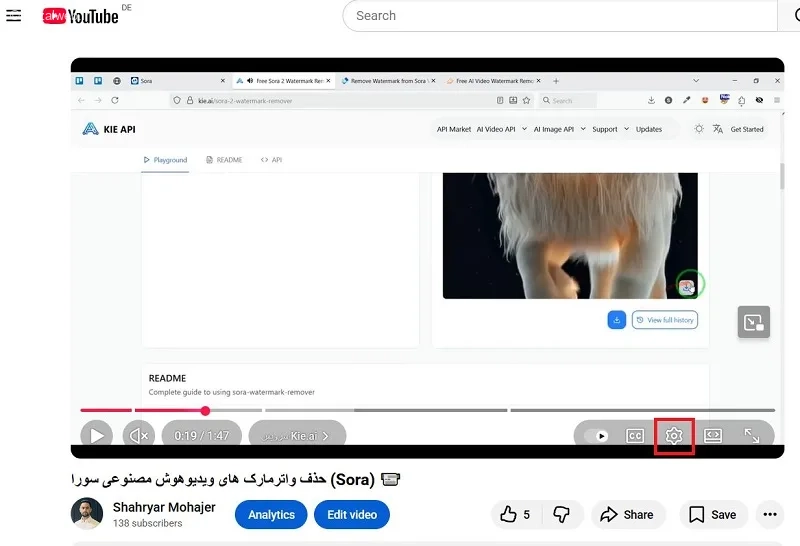Click the browser back arrow in video
800x546 pixels.
(81, 101)
